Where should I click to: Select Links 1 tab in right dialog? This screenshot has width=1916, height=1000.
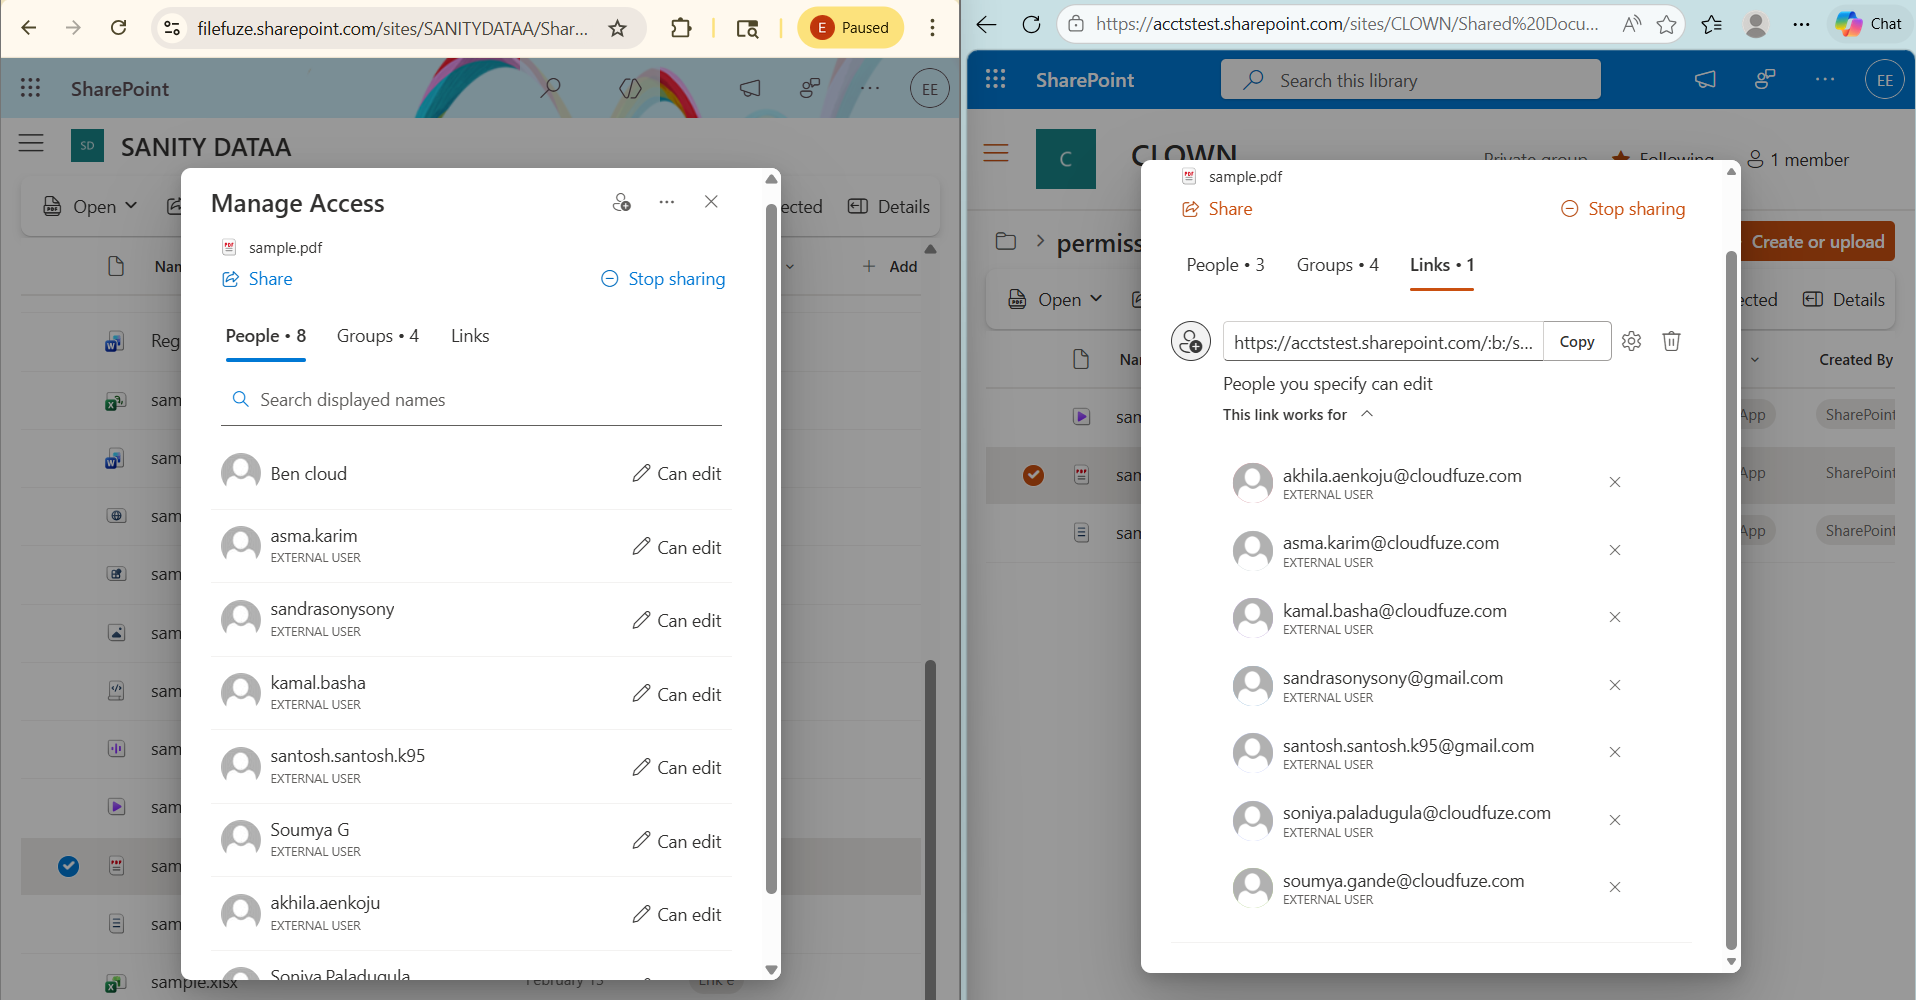coord(1442,265)
